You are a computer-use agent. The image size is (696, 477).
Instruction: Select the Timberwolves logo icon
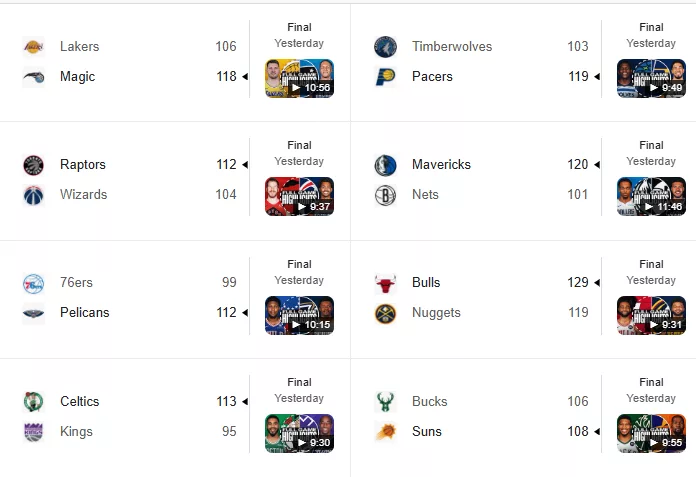click(385, 47)
